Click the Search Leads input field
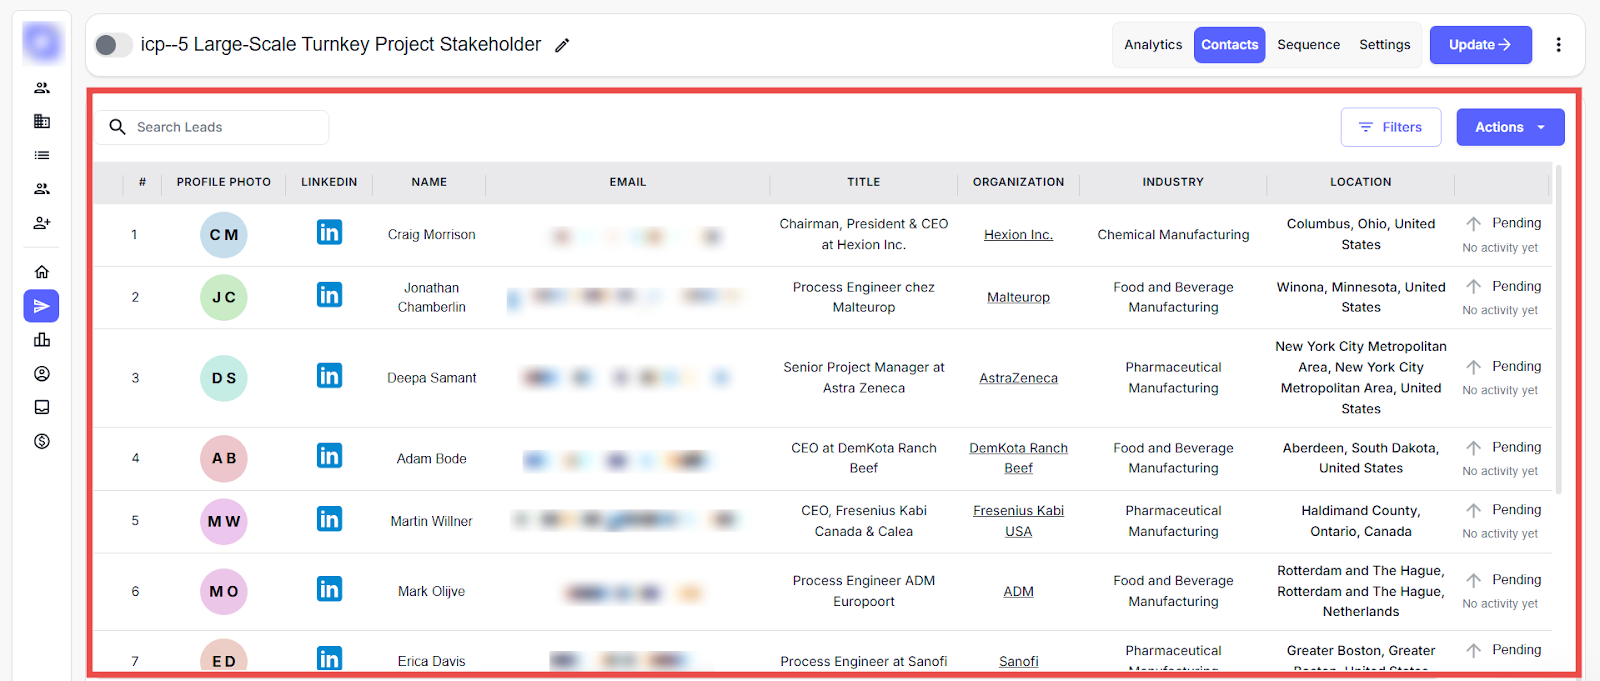This screenshot has height=681, width=1600. click(x=225, y=127)
